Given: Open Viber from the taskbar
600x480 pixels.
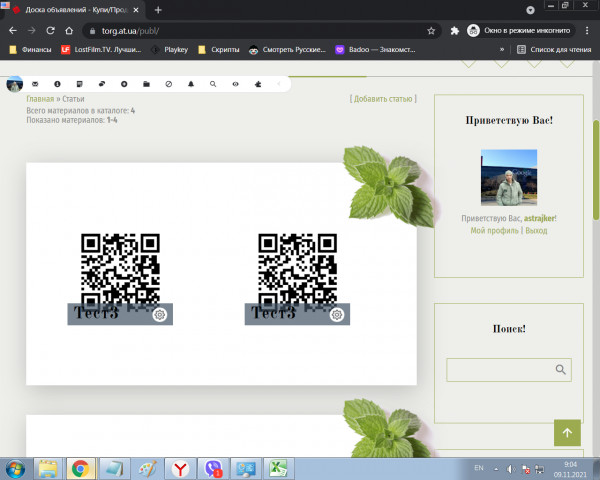Looking at the screenshot, I should point(213,469).
